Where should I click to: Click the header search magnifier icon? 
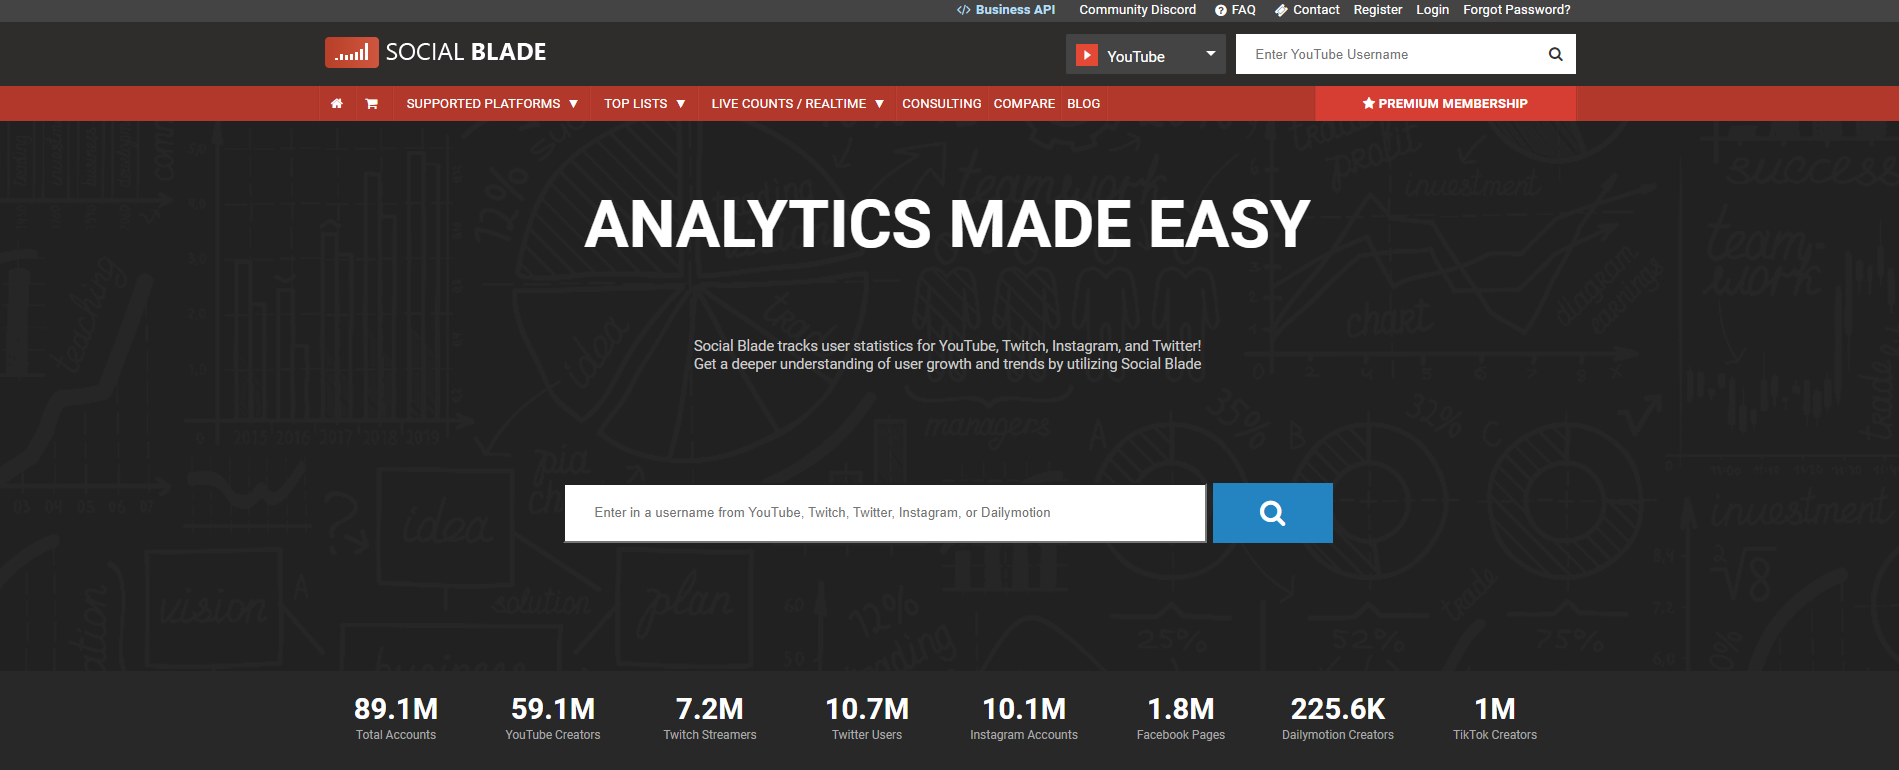(x=1555, y=54)
